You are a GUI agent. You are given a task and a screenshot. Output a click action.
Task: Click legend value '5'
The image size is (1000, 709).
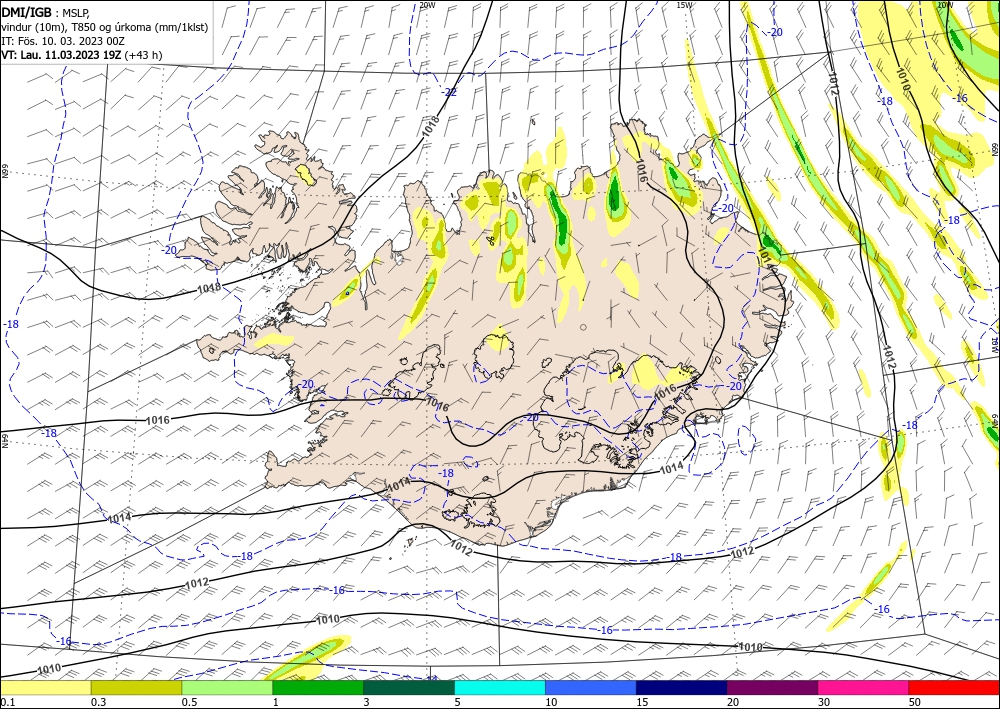[x=458, y=702]
